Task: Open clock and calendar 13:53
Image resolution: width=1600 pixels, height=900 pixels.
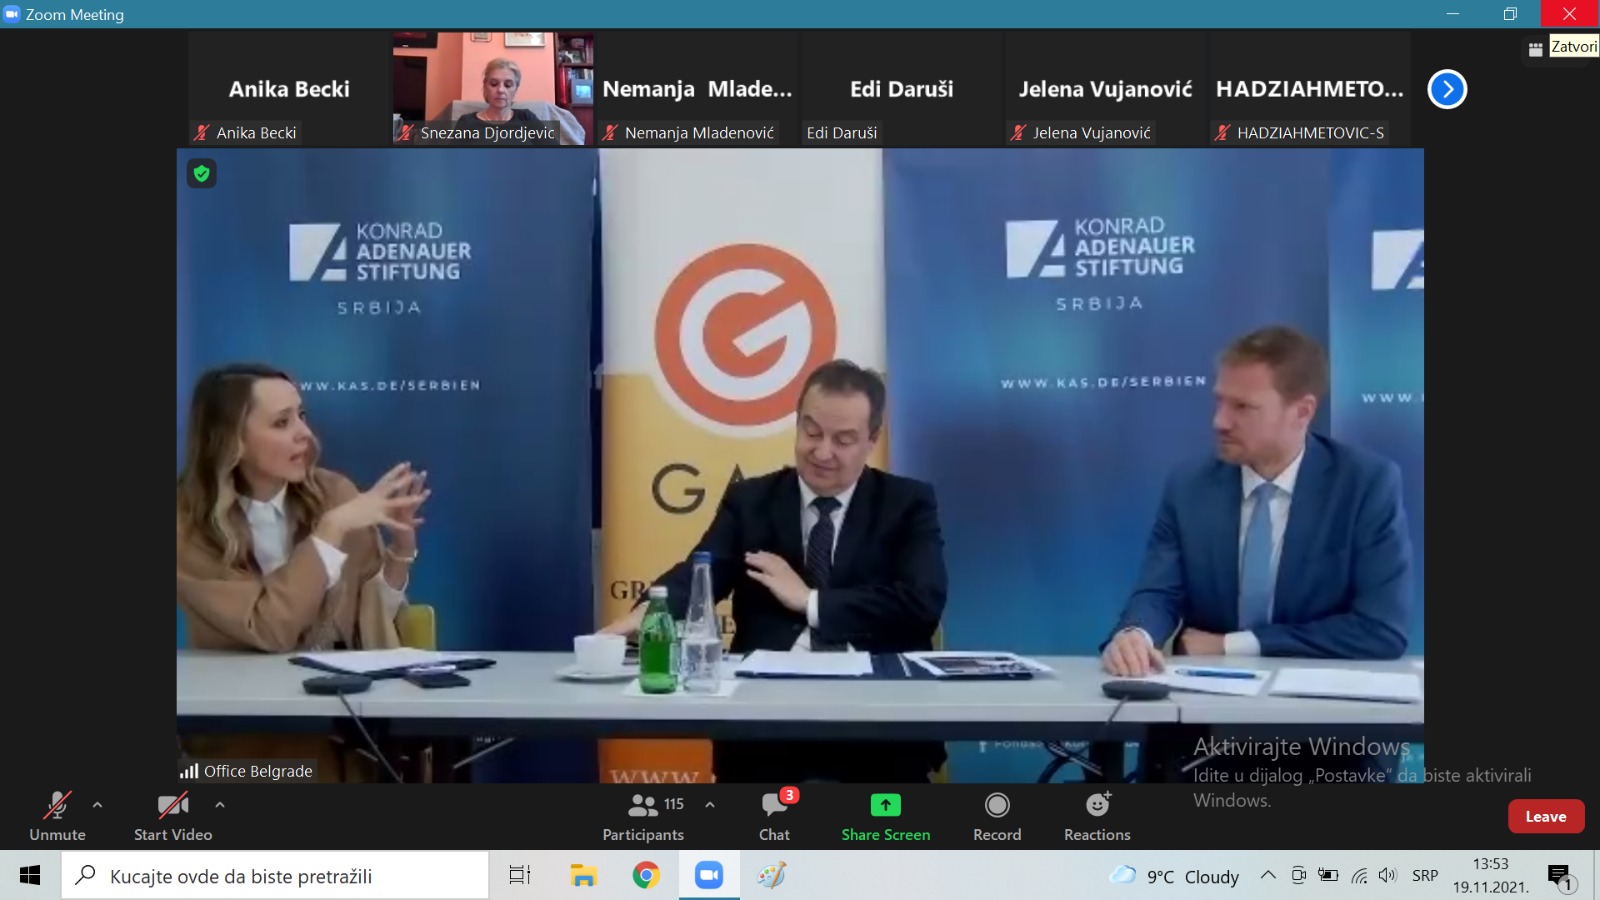Action: tap(1490, 875)
